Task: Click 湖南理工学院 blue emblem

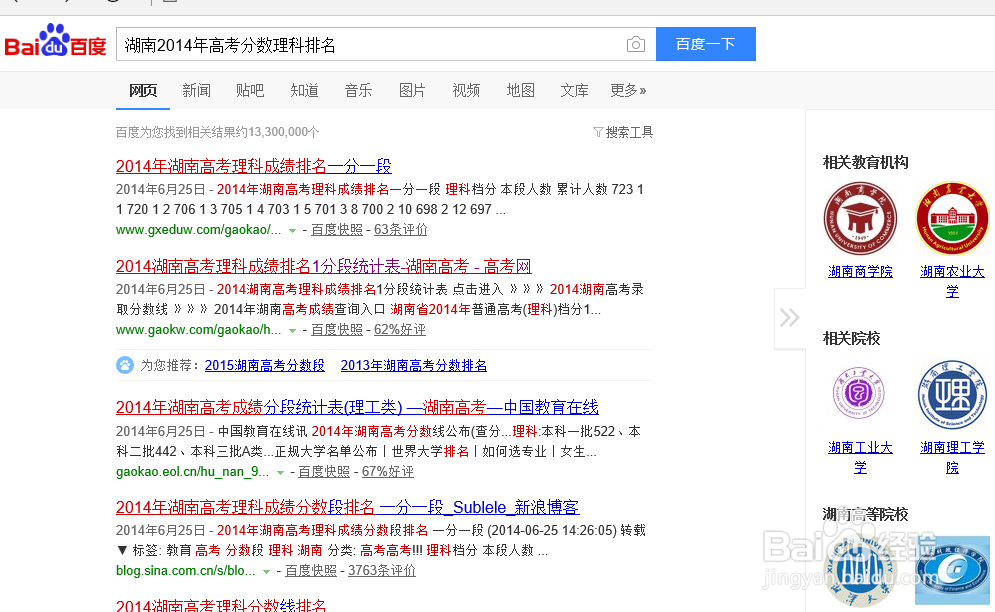Action: [952, 395]
